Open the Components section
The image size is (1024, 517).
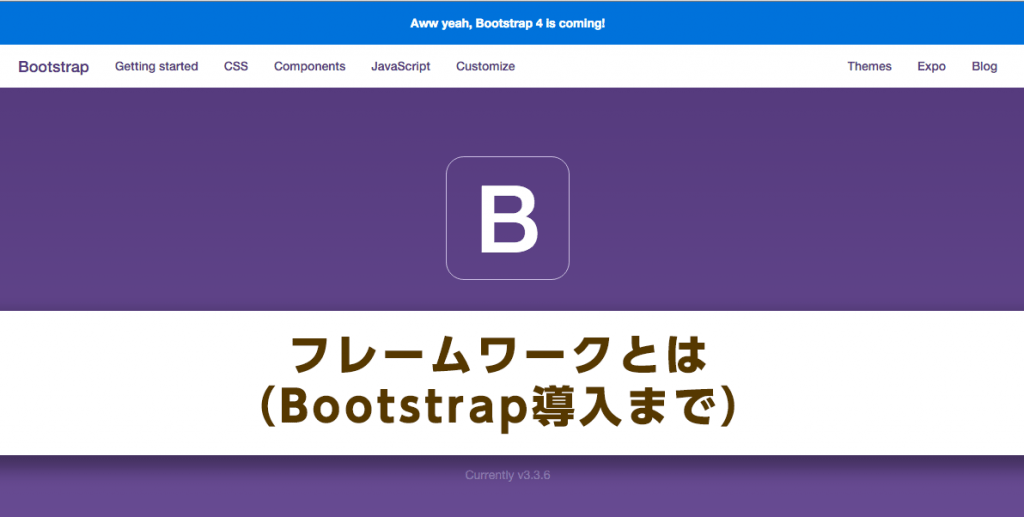310,67
